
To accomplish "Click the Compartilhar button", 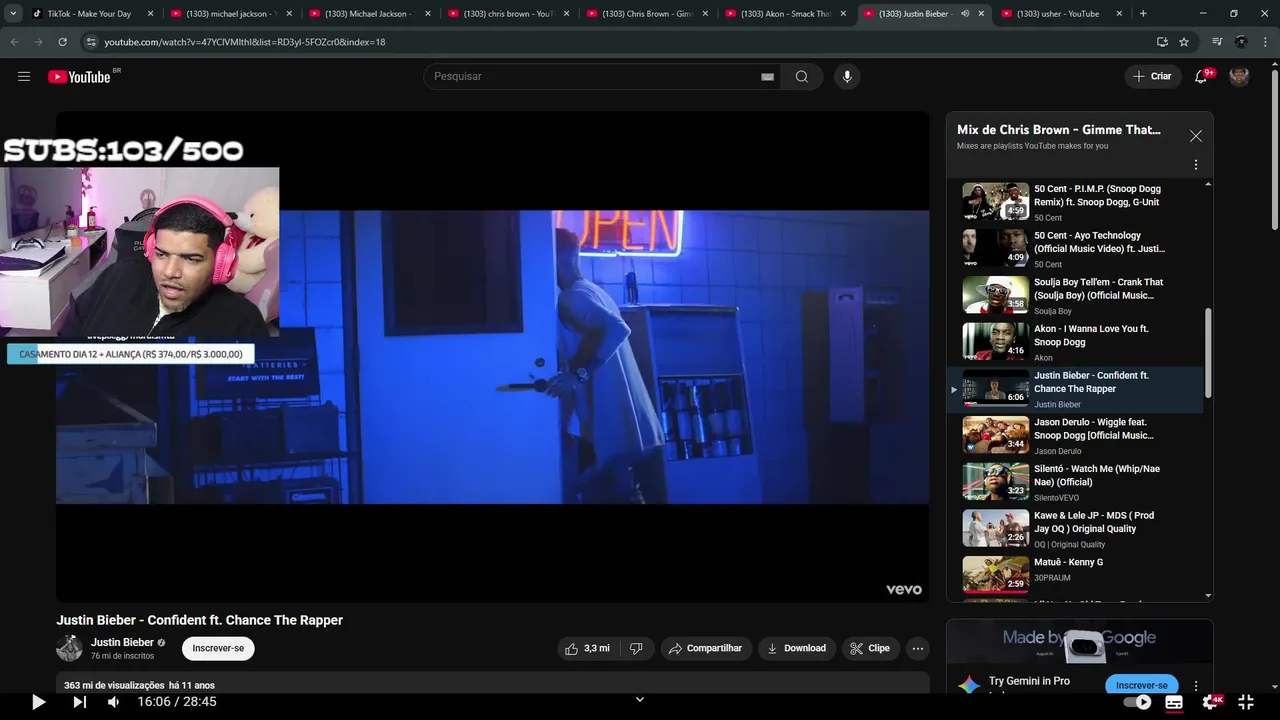I will 706,648.
